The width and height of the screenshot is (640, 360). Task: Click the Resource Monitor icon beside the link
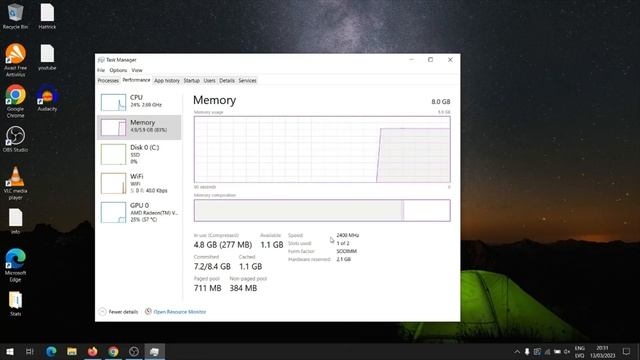(x=148, y=311)
